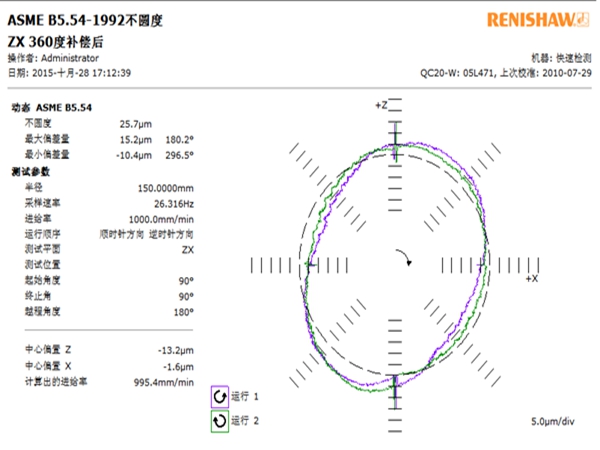Click the 进给率 value 1000.0mm/min
Screen dimensions: 600x450
(165, 217)
